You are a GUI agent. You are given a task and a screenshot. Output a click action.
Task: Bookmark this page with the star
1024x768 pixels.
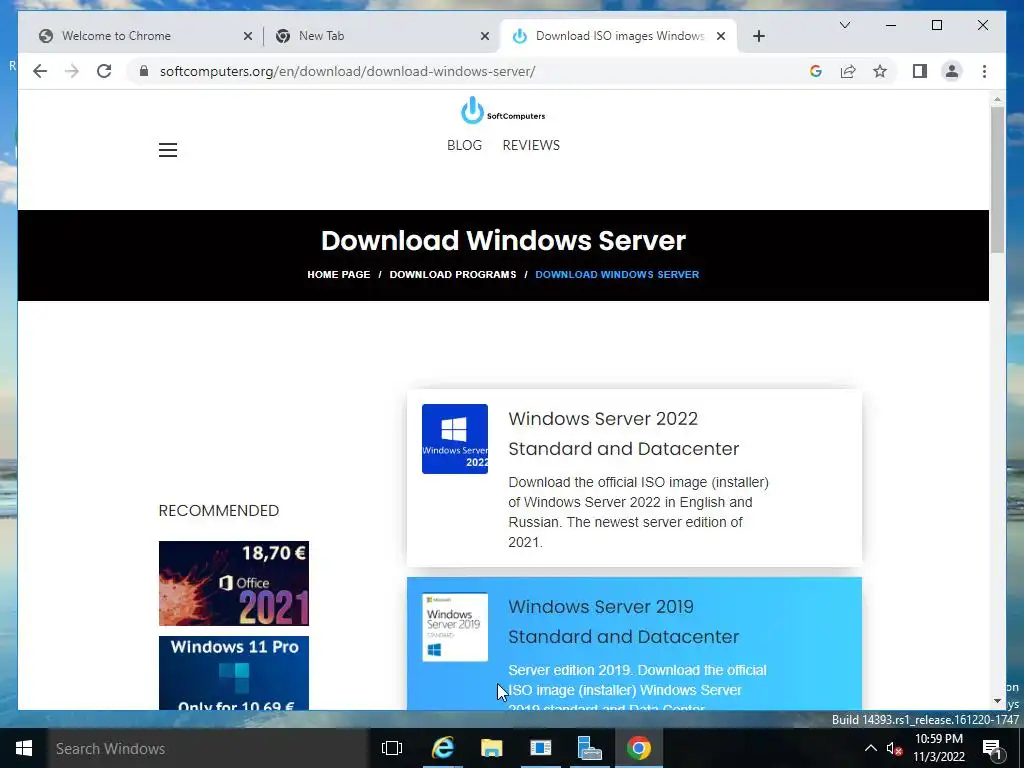880,71
